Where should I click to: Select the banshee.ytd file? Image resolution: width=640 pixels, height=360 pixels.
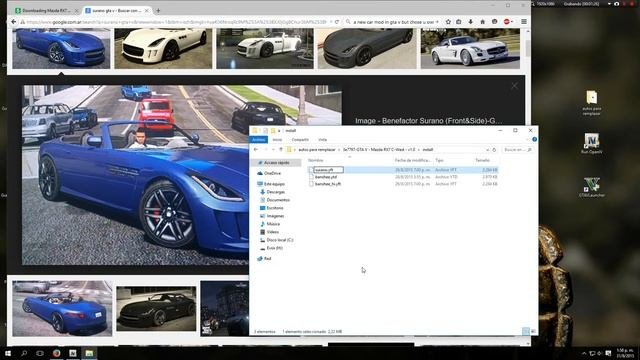pos(326,177)
